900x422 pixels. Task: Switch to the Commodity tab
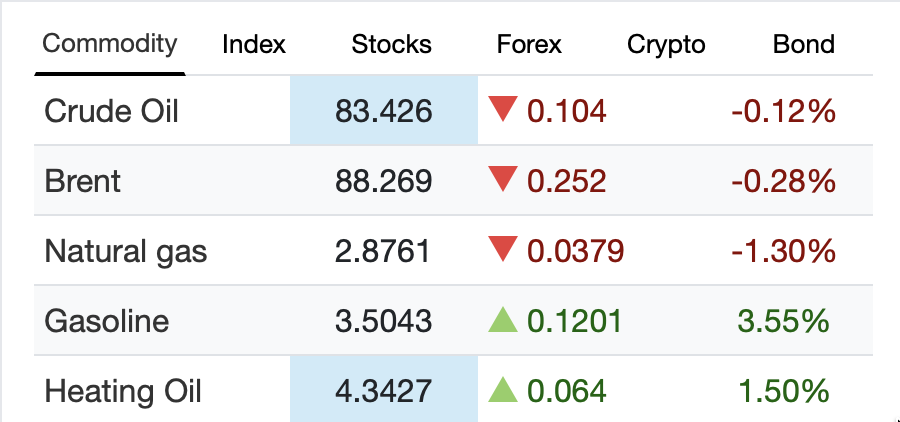110,44
